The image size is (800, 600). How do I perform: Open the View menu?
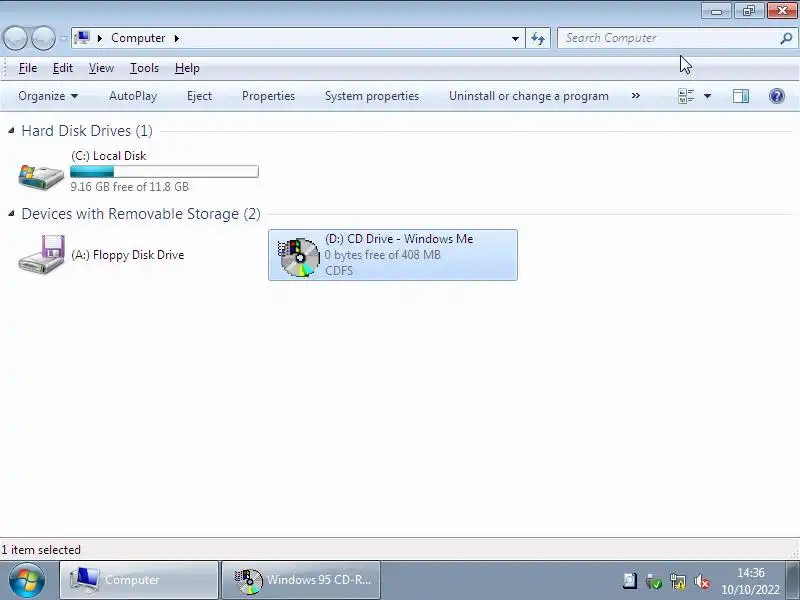101,68
